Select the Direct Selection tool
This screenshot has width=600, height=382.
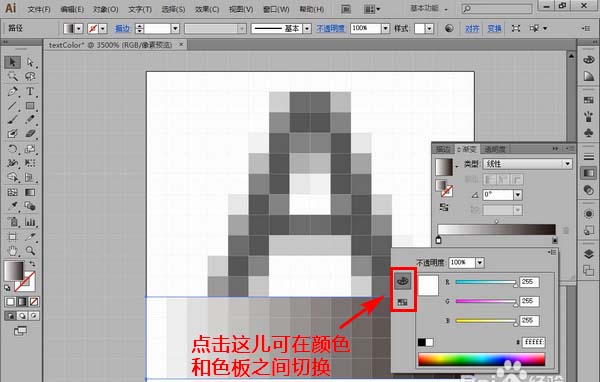pos(30,62)
